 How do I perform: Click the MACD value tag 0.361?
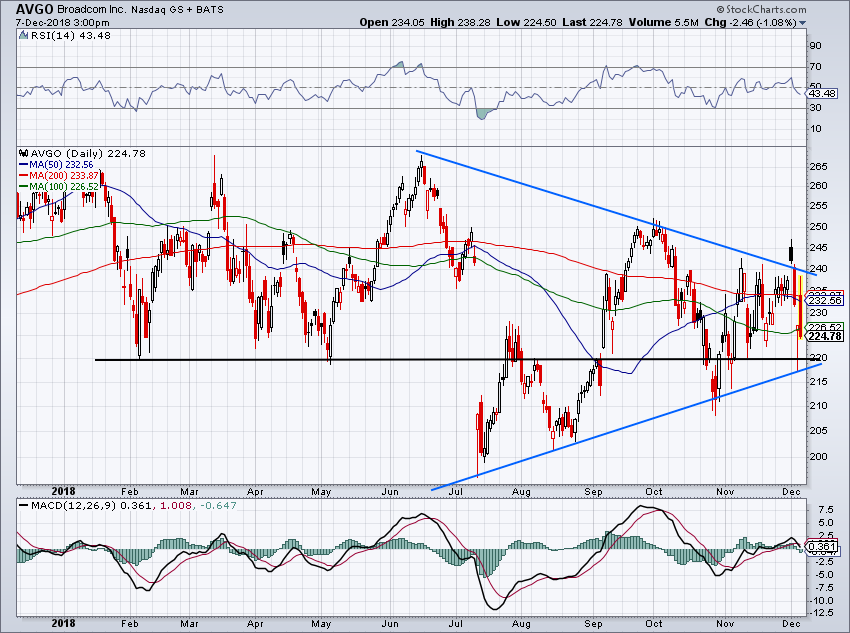pos(822,546)
